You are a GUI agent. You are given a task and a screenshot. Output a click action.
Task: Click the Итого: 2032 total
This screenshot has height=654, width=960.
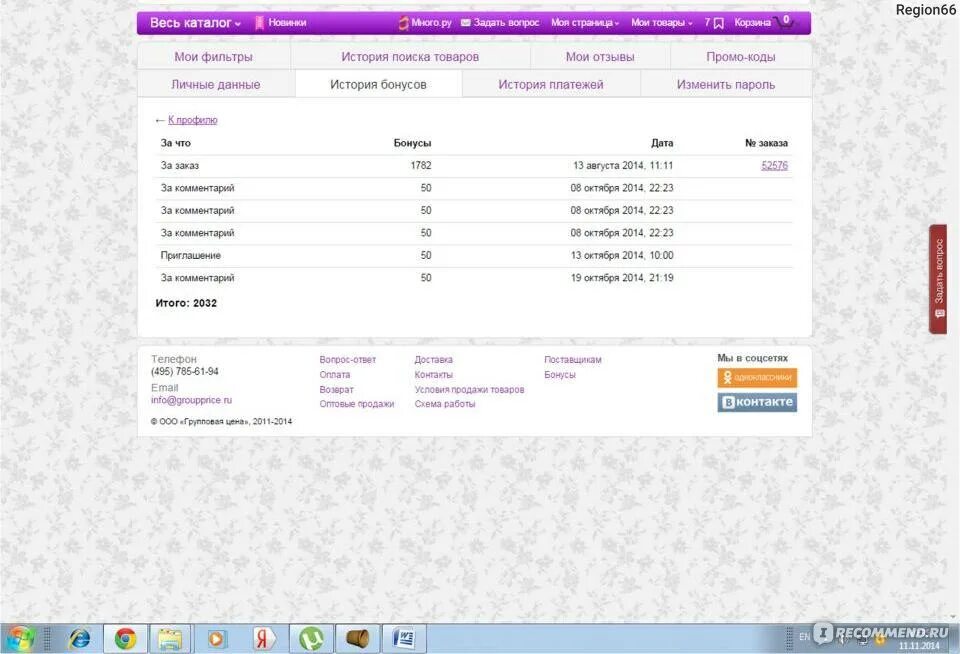(186, 303)
